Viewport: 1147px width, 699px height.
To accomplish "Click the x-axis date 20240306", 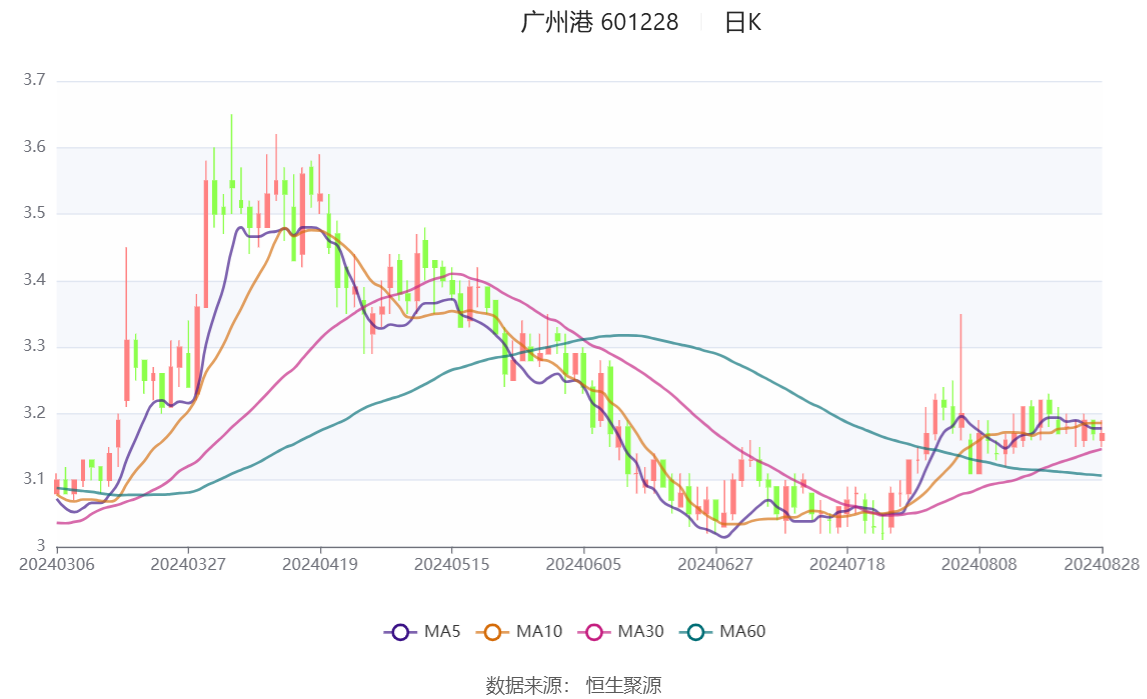I will tap(56, 565).
